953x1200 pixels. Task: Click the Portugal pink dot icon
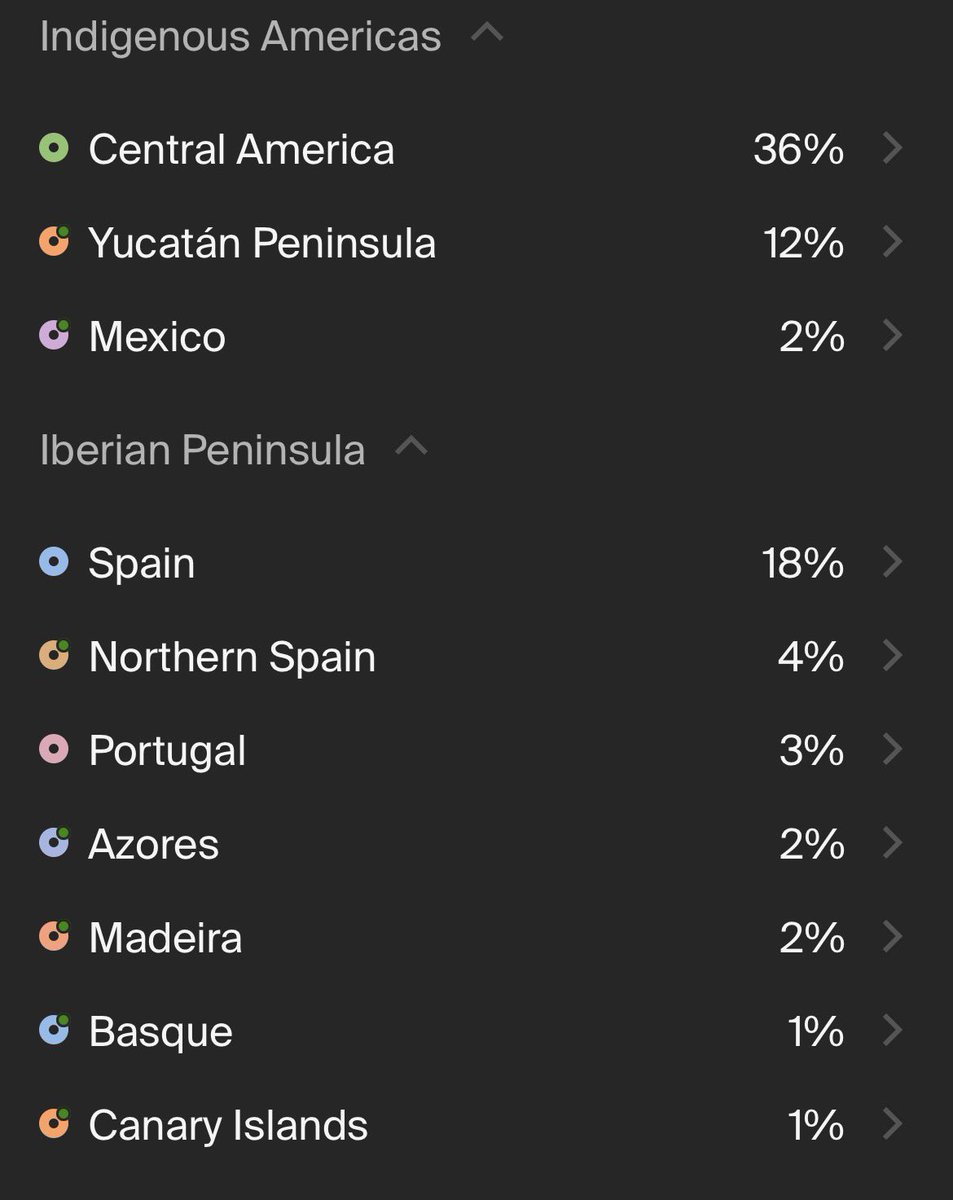[54, 749]
